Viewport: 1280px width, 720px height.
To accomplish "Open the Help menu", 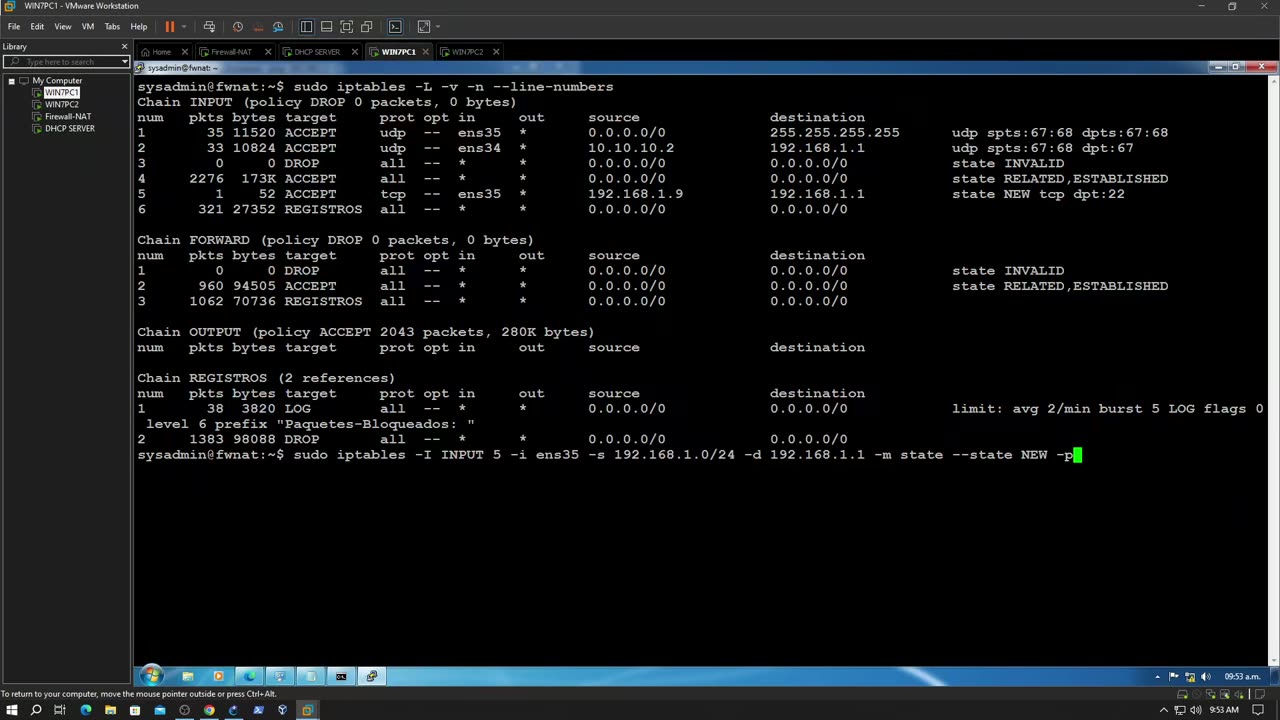I will click(139, 27).
